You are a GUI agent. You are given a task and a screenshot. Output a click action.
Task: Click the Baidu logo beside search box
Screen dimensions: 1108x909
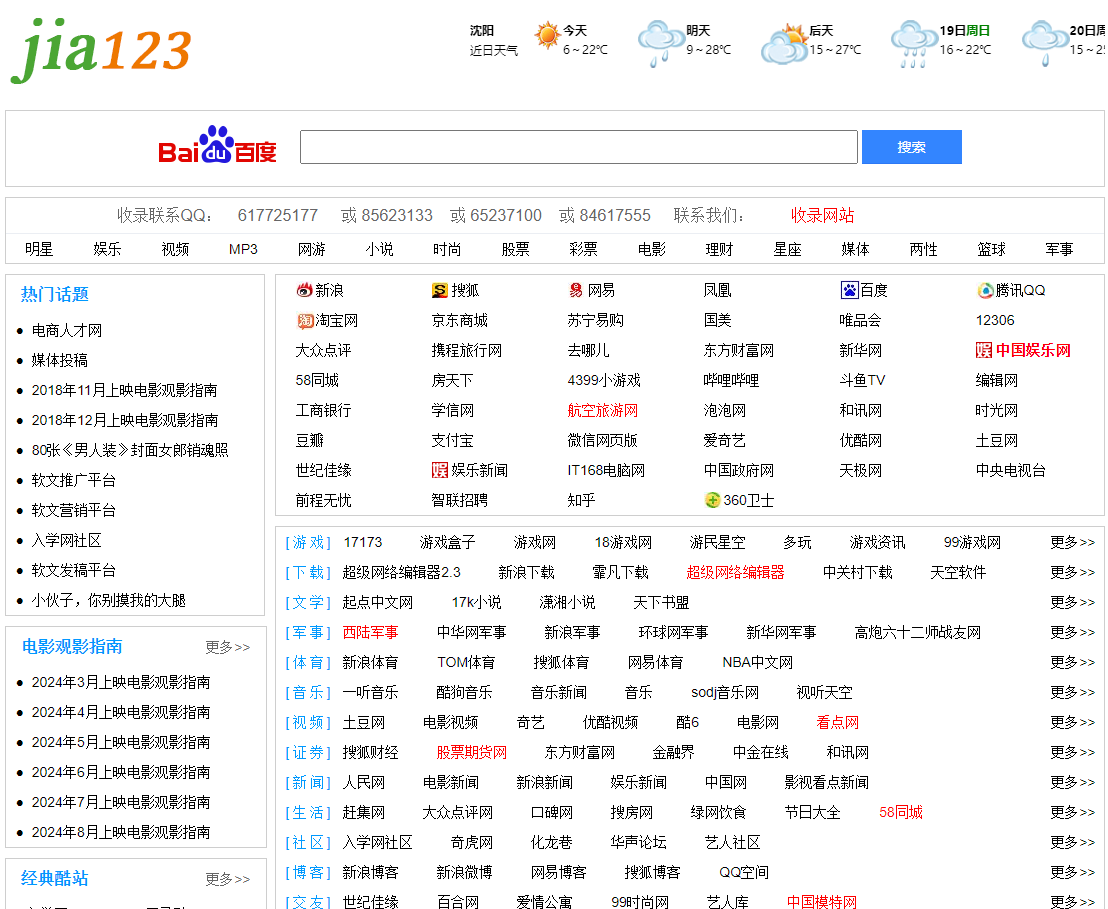[217, 146]
